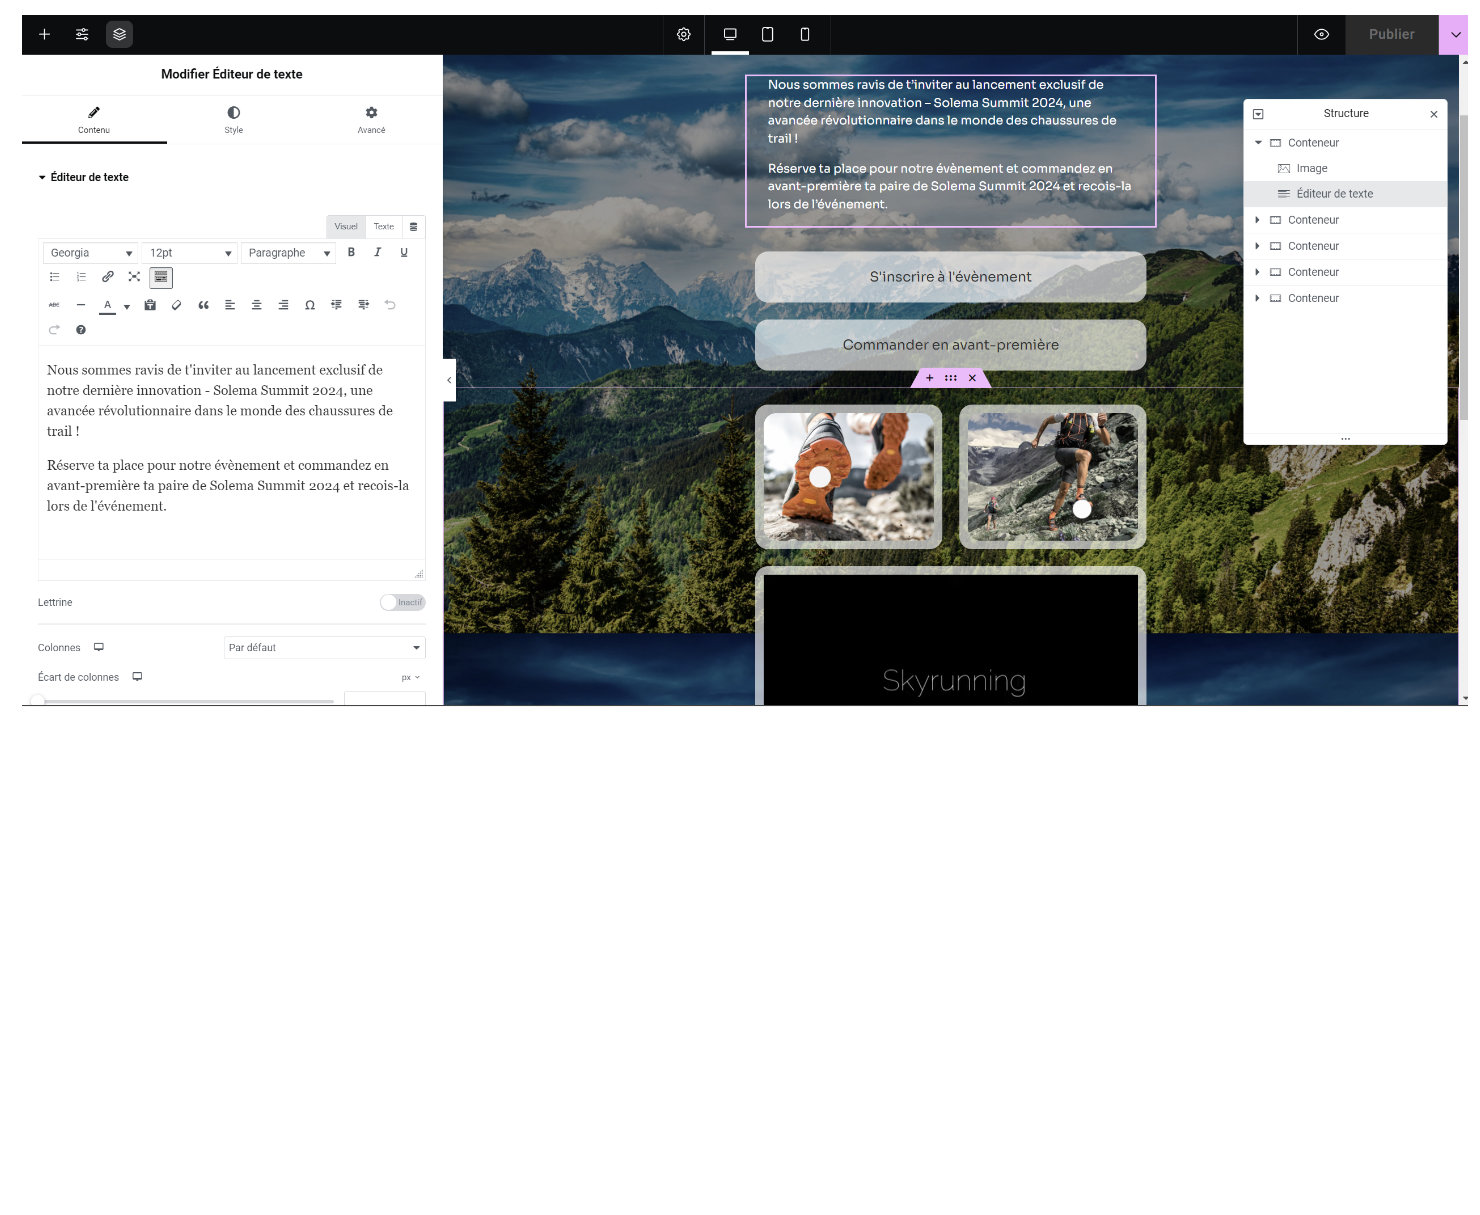The height and width of the screenshot is (1215, 1480).
Task: Apply strikethrough ABC formatting
Action: tap(54, 305)
